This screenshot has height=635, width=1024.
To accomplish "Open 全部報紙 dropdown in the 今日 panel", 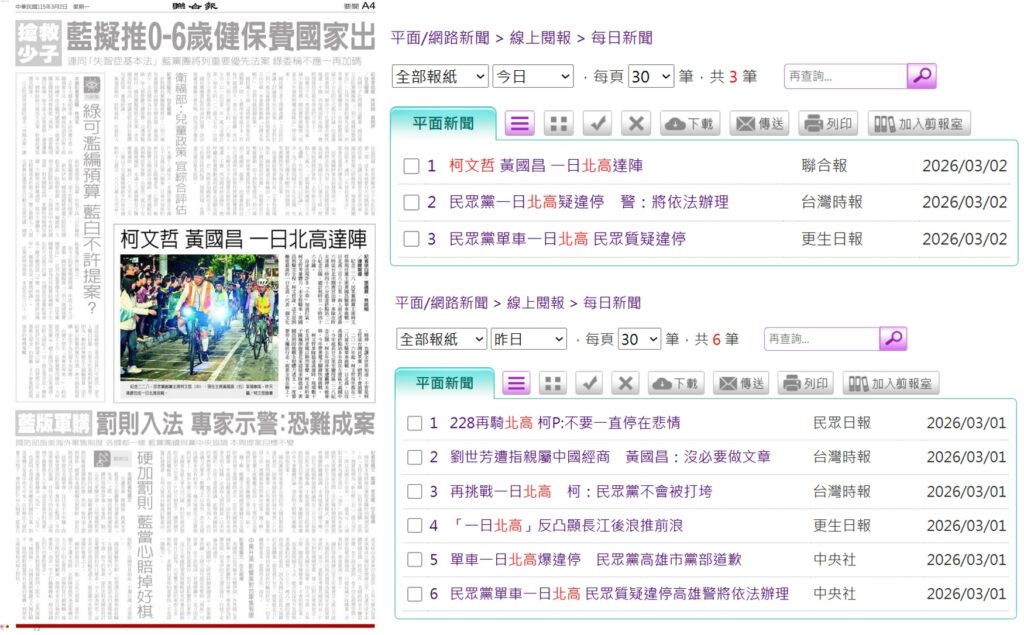I will 441,77.
